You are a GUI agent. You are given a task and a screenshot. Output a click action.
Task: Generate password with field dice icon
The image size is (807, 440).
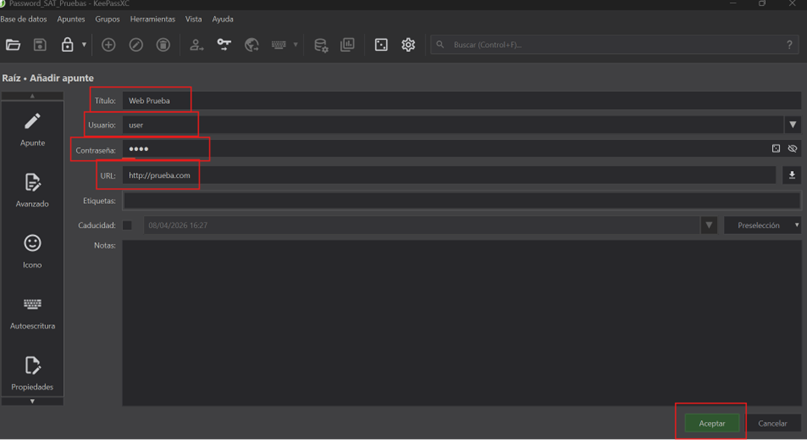pyautogui.click(x=776, y=149)
